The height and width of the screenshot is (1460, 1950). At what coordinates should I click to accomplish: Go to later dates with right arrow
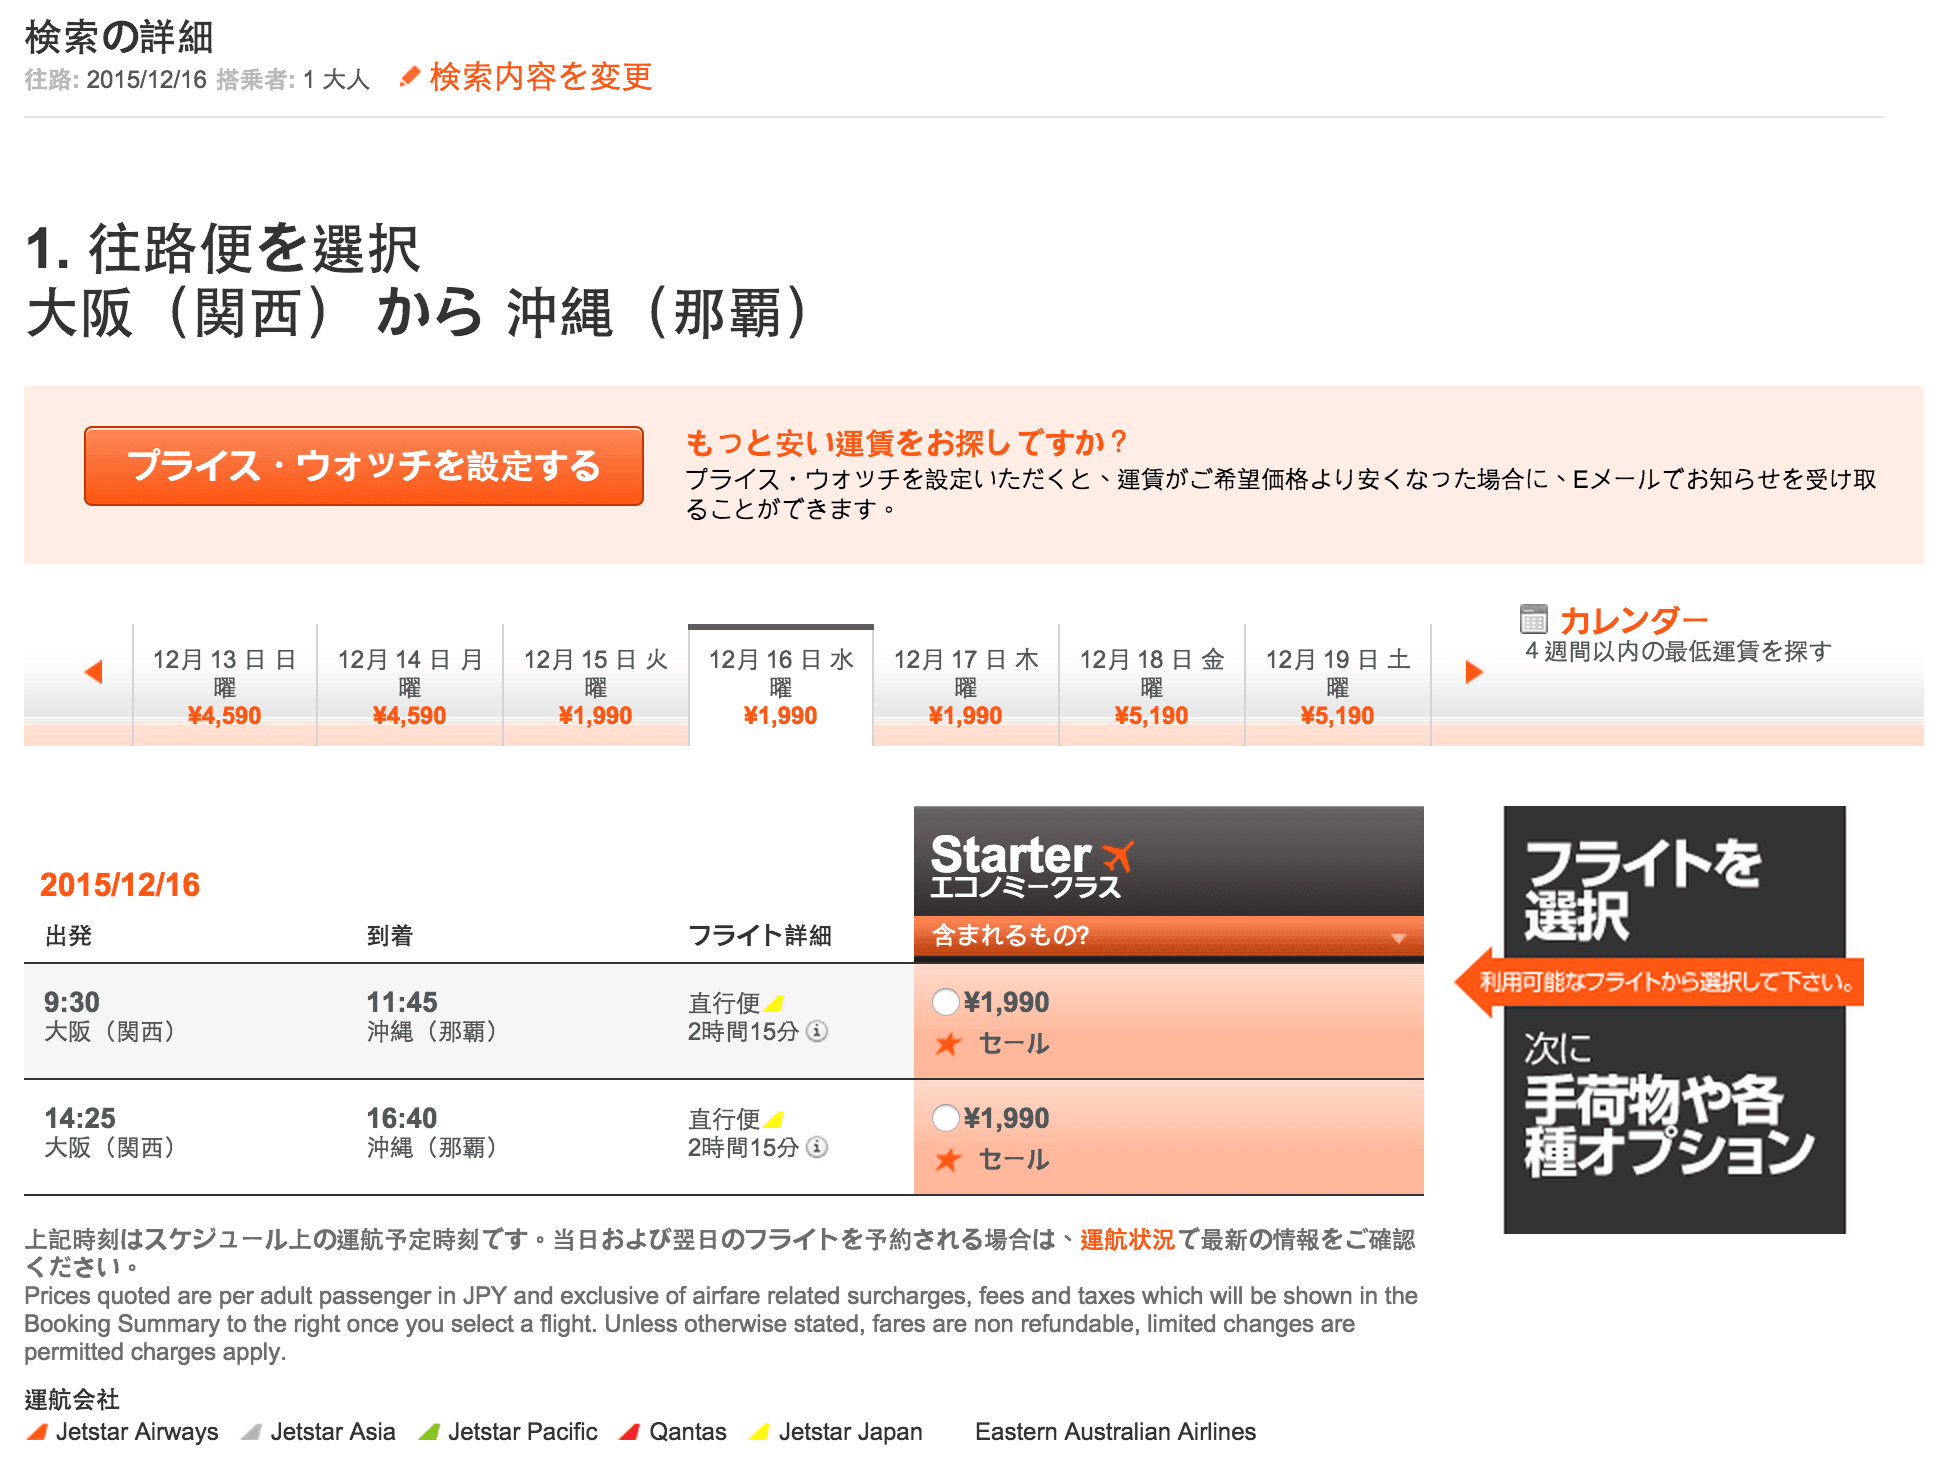click(x=1474, y=672)
